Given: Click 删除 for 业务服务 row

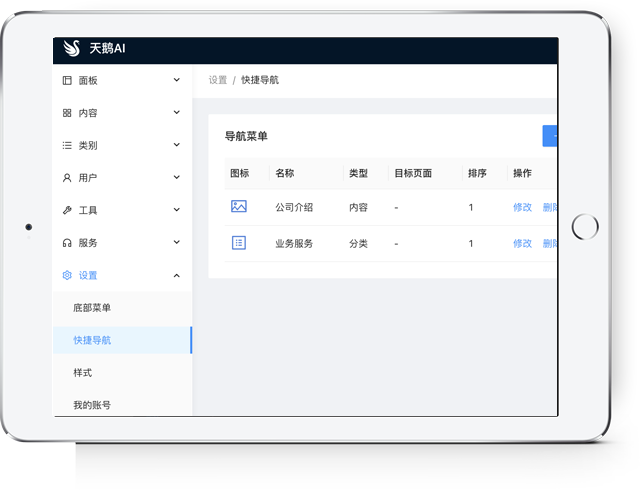Looking at the screenshot, I should point(550,244).
